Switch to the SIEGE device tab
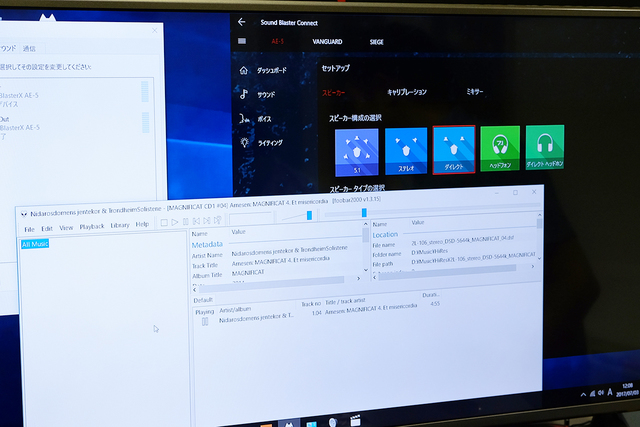This screenshot has width=640, height=427. [x=376, y=42]
